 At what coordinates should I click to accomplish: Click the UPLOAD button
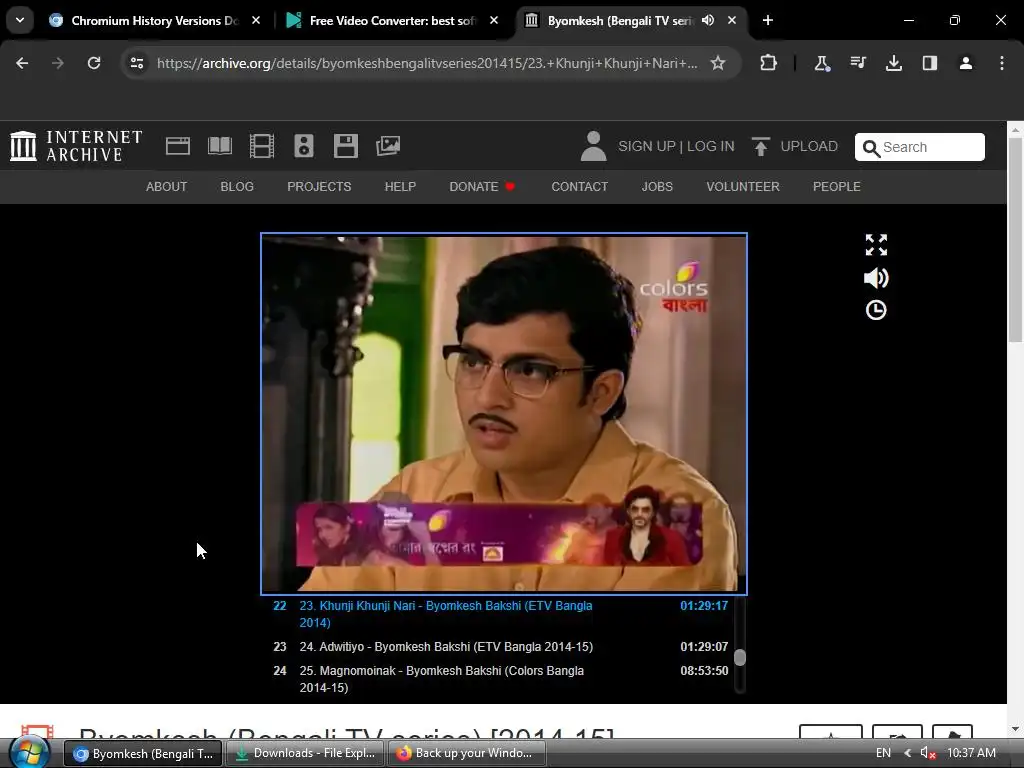click(795, 146)
